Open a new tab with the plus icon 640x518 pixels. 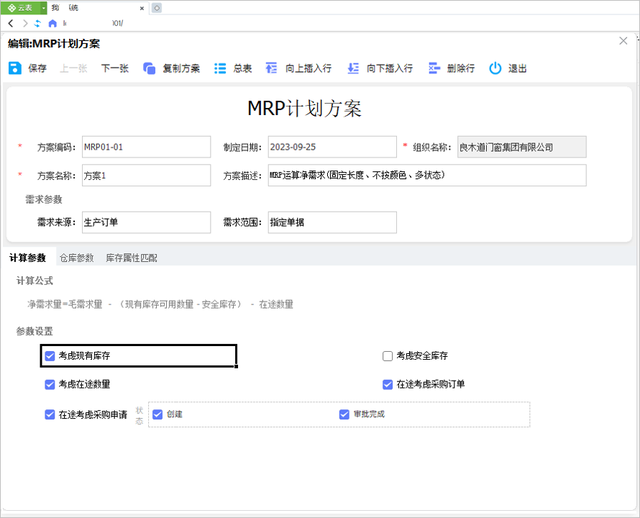157,8
